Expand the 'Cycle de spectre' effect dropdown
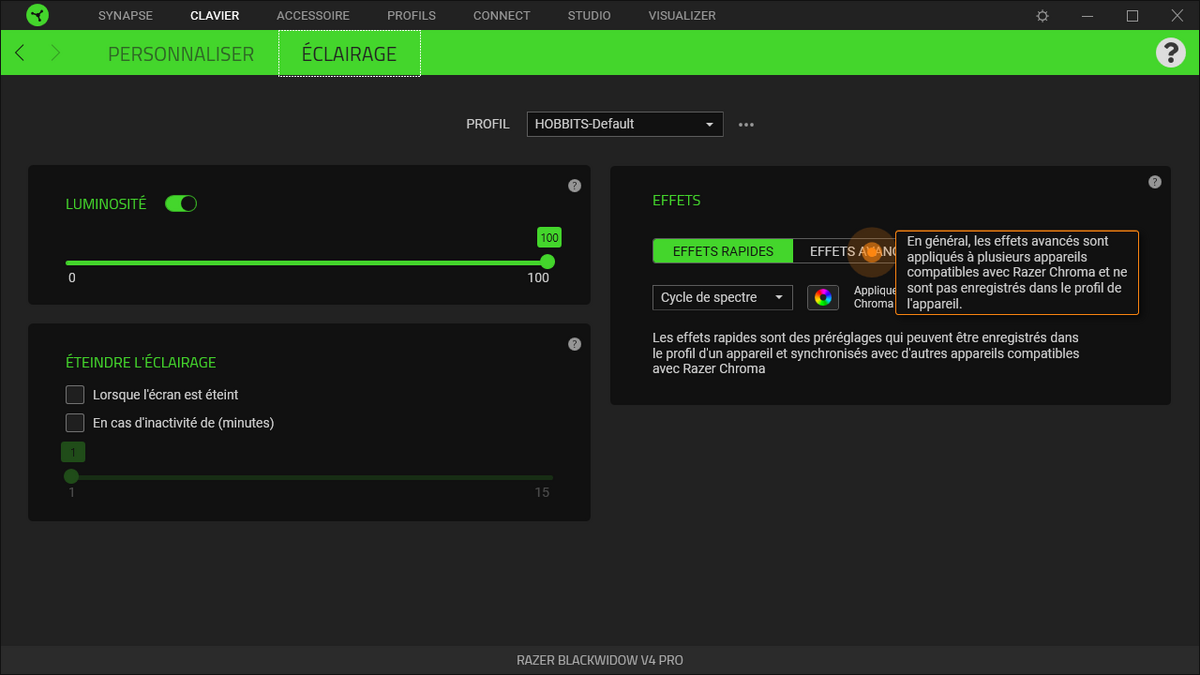This screenshot has width=1200, height=675. pos(722,297)
